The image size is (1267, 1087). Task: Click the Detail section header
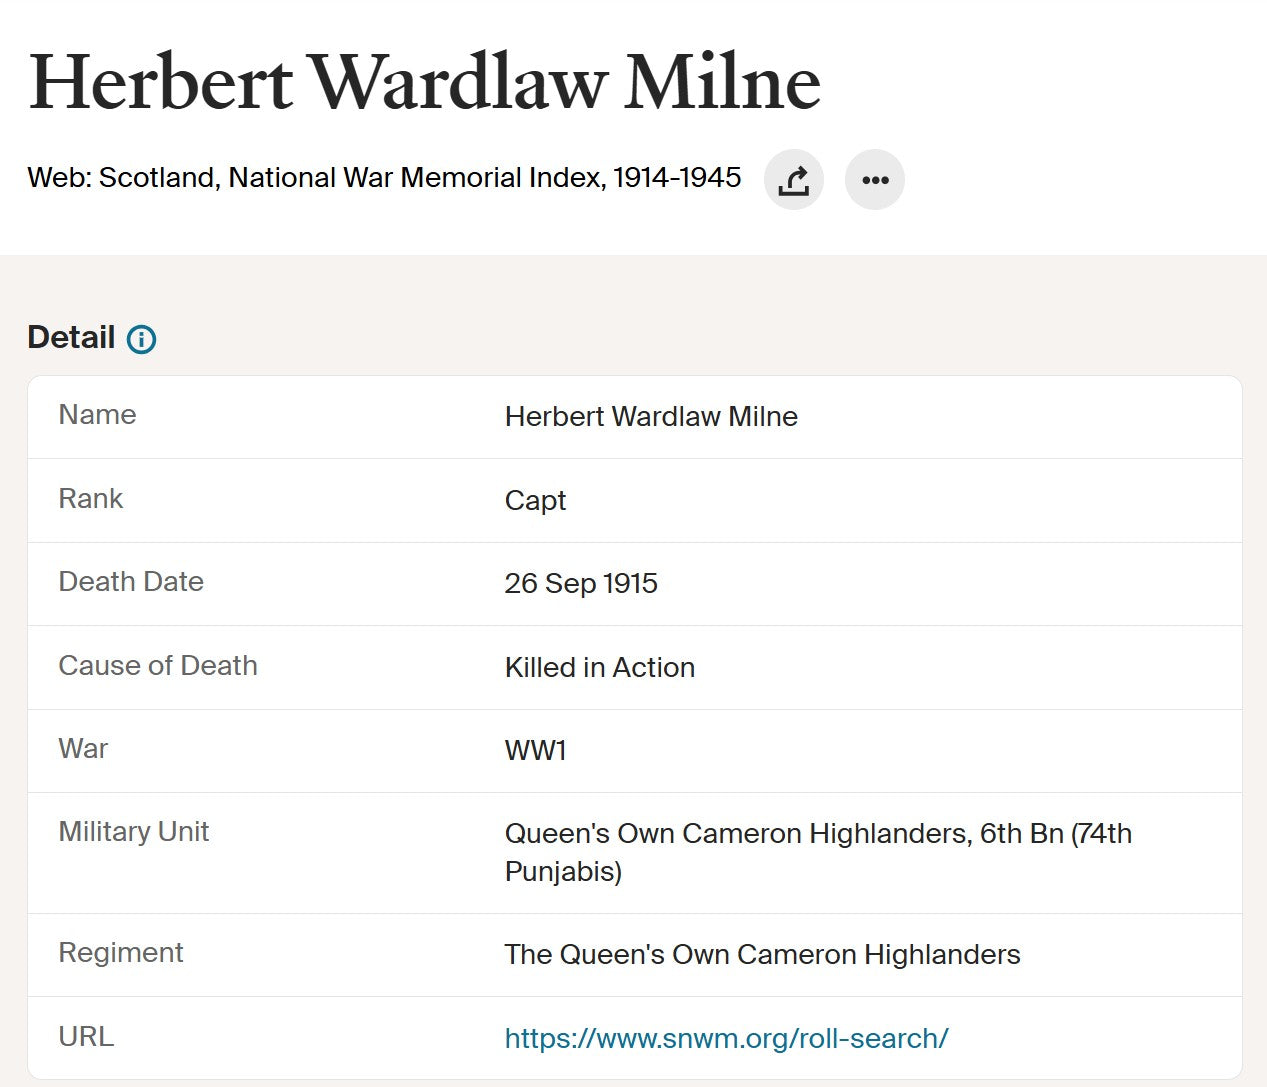point(71,337)
